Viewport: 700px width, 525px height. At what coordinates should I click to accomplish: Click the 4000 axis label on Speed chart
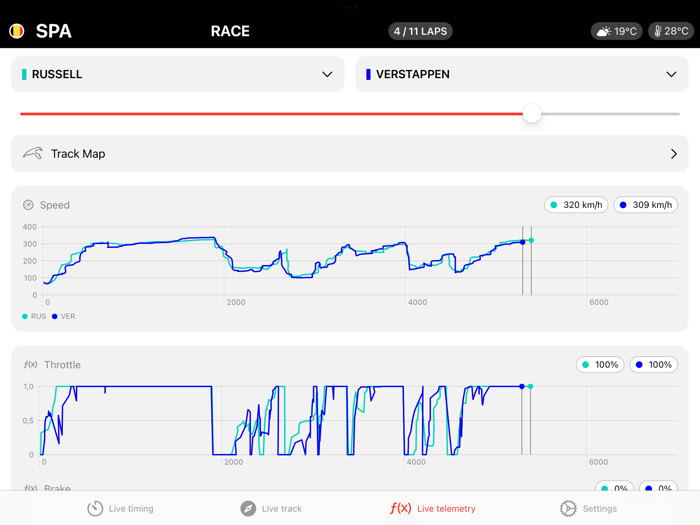coord(417,302)
